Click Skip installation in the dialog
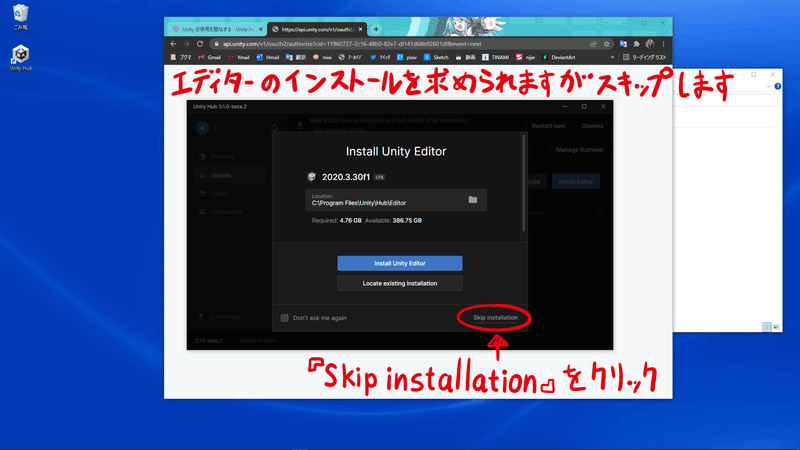Image resolution: width=800 pixels, height=450 pixels. point(495,317)
